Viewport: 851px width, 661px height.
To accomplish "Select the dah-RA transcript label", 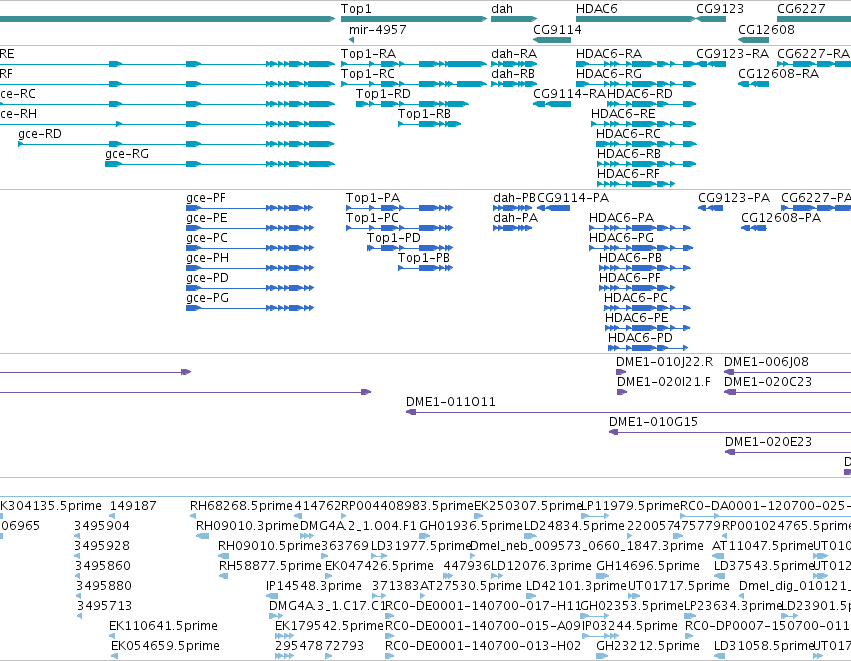I will tap(514, 54).
